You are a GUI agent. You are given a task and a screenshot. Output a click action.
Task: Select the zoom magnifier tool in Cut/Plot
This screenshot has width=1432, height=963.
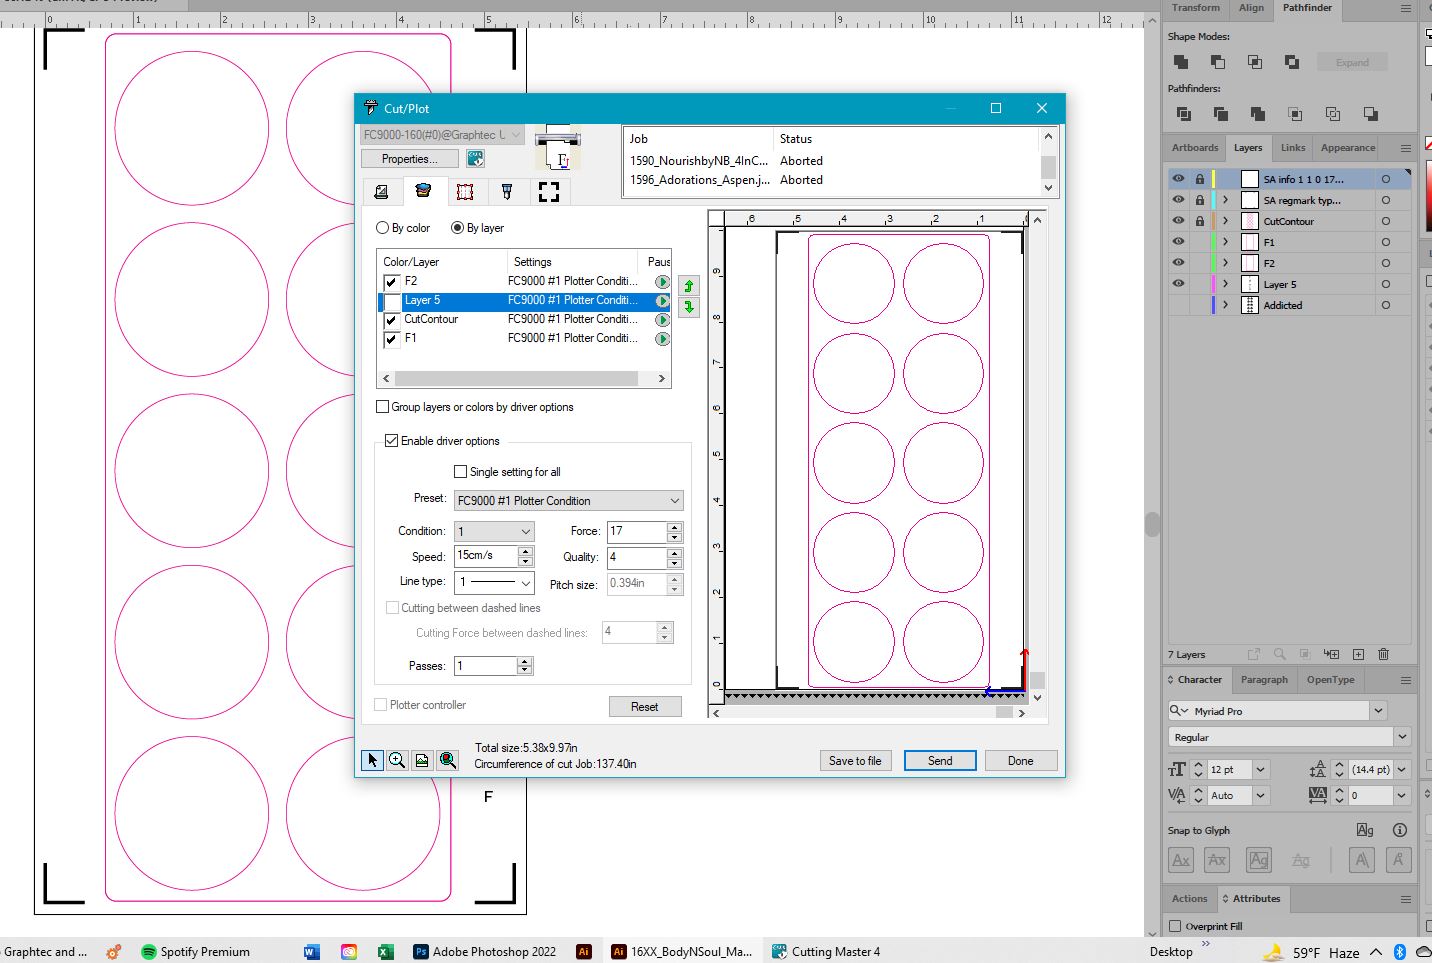pos(397,760)
